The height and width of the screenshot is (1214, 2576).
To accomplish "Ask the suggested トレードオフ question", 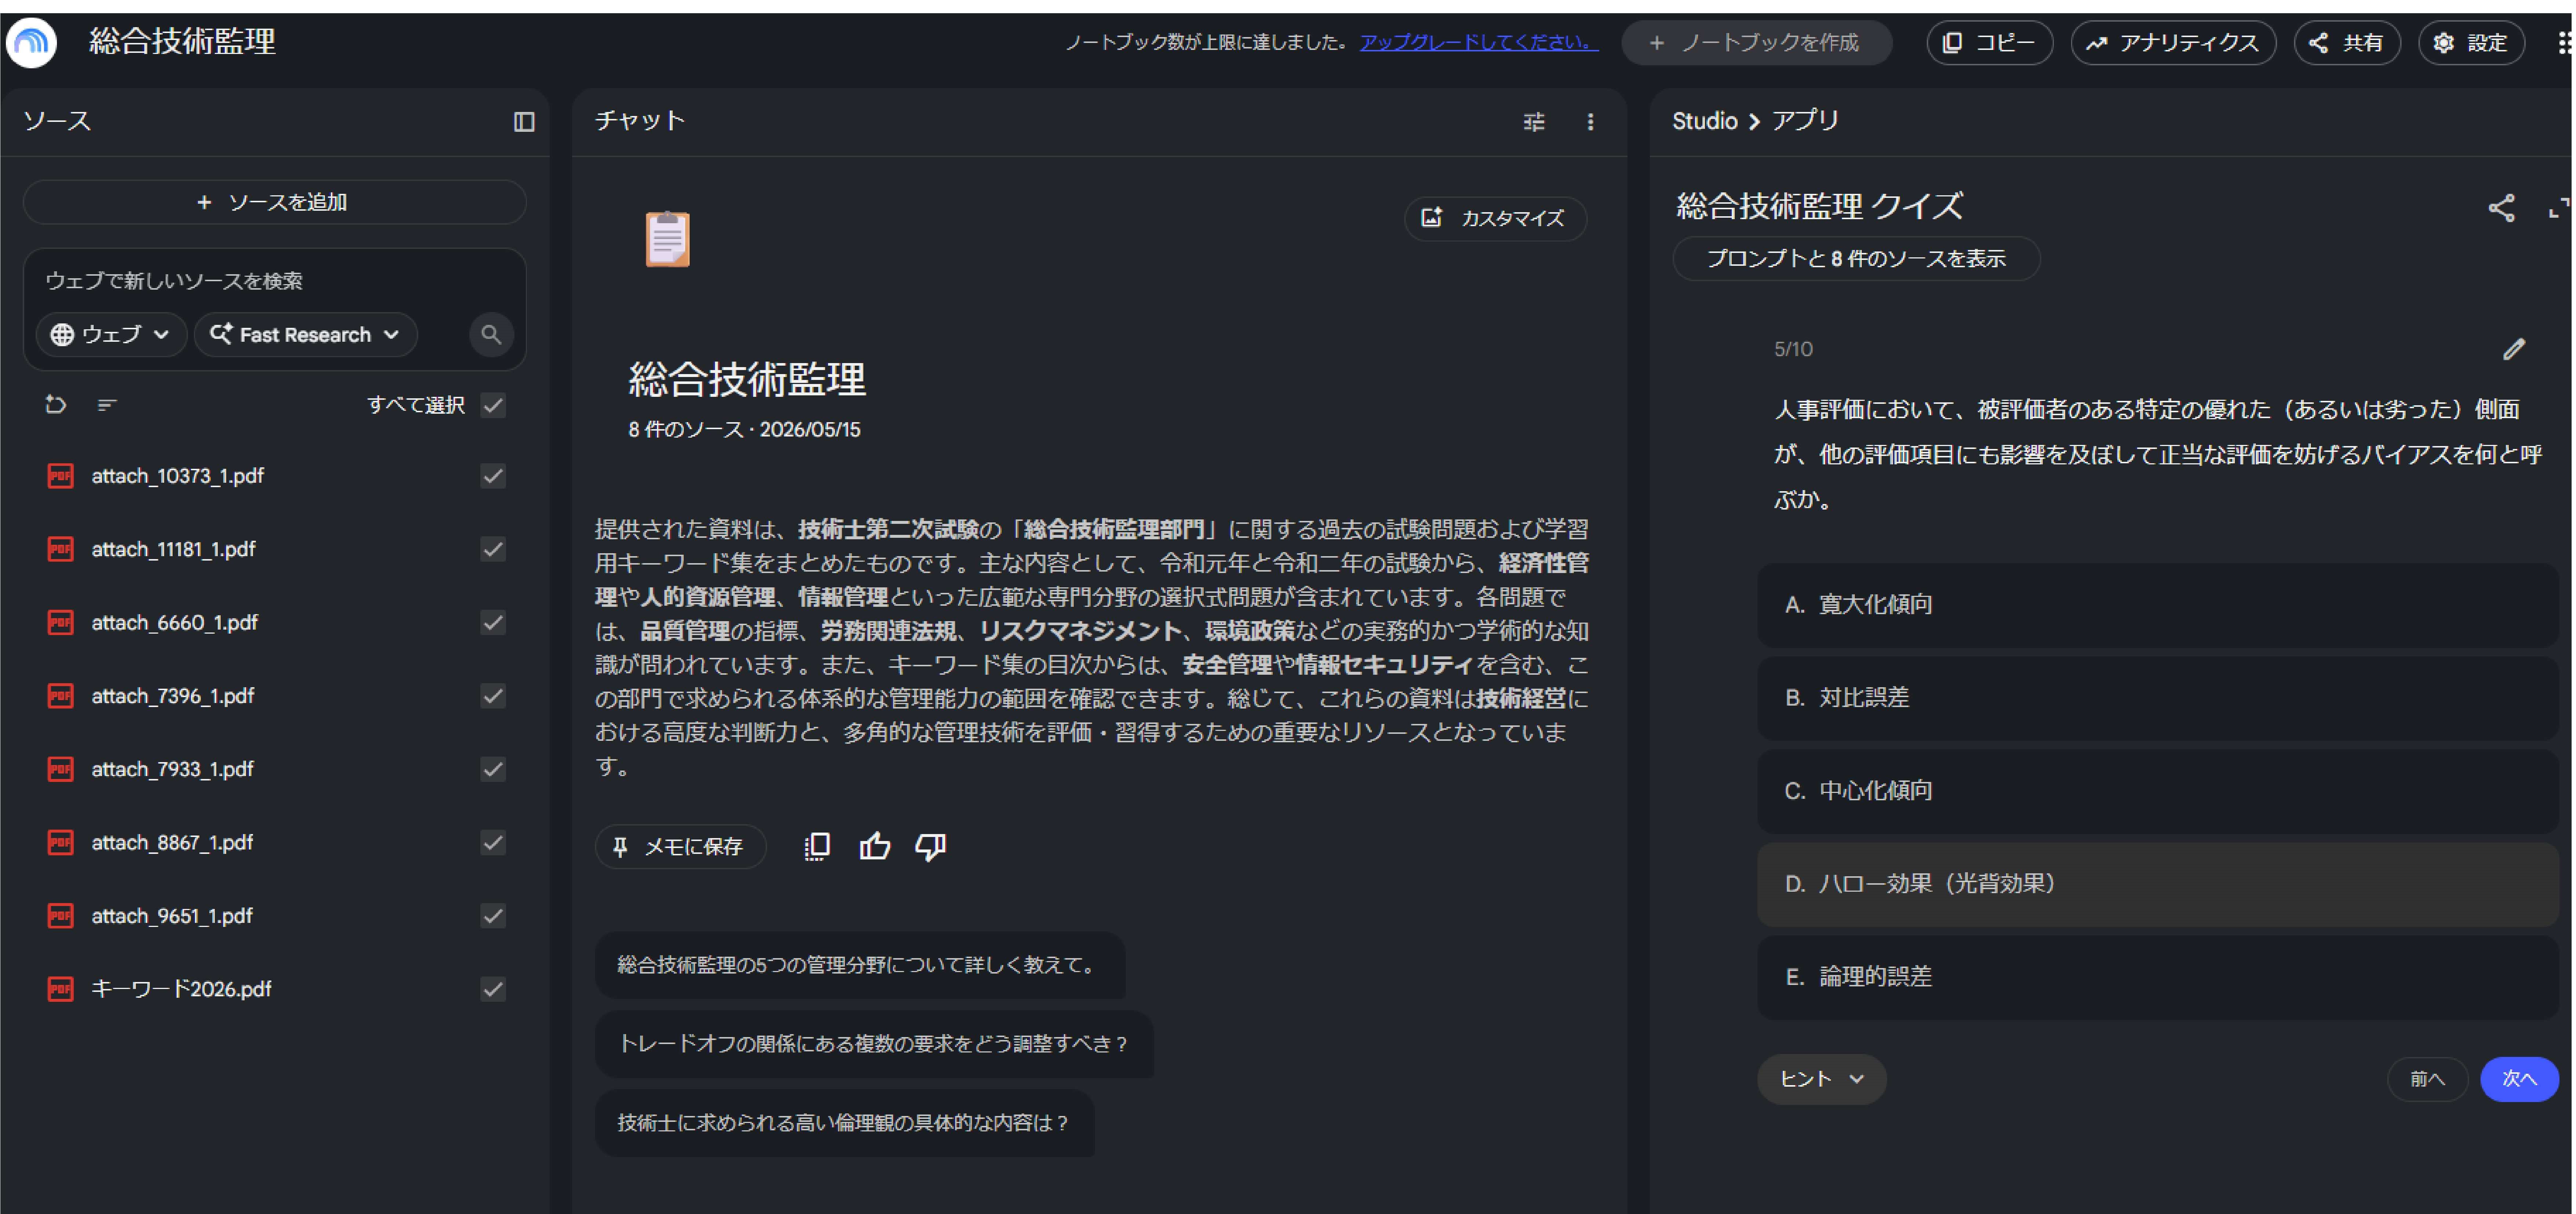I will point(874,1044).
